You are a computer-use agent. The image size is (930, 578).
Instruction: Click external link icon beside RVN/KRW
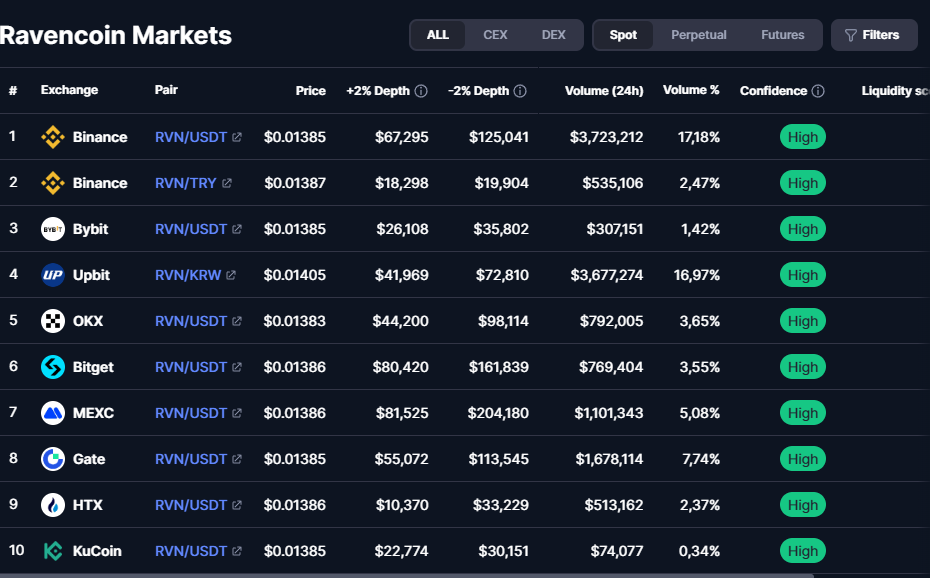click(x=231, y=275)
